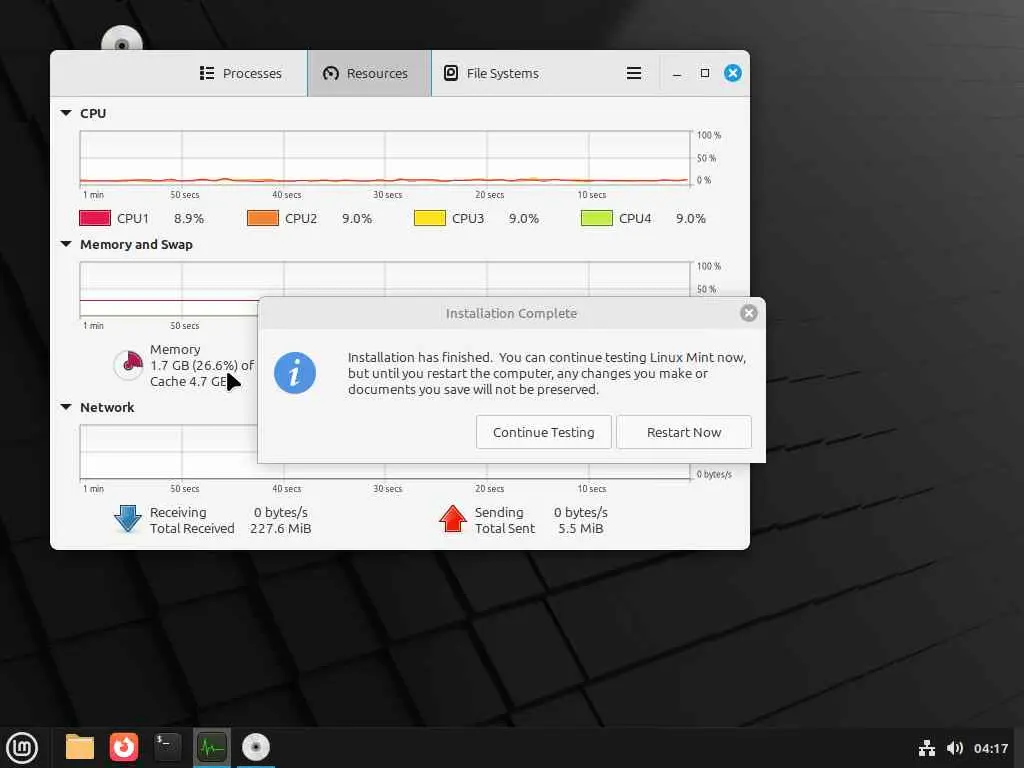Change the CPU2 orange color swatch
The image size is (1024, 768).
263,218
